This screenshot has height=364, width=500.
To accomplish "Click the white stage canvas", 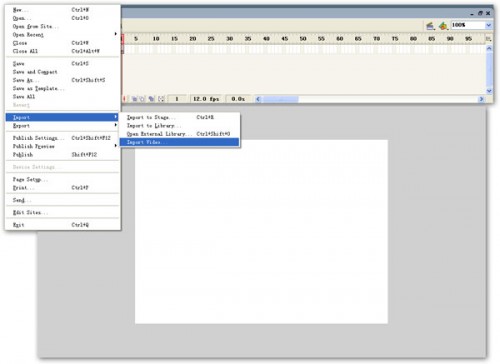I will coord(261,232).
